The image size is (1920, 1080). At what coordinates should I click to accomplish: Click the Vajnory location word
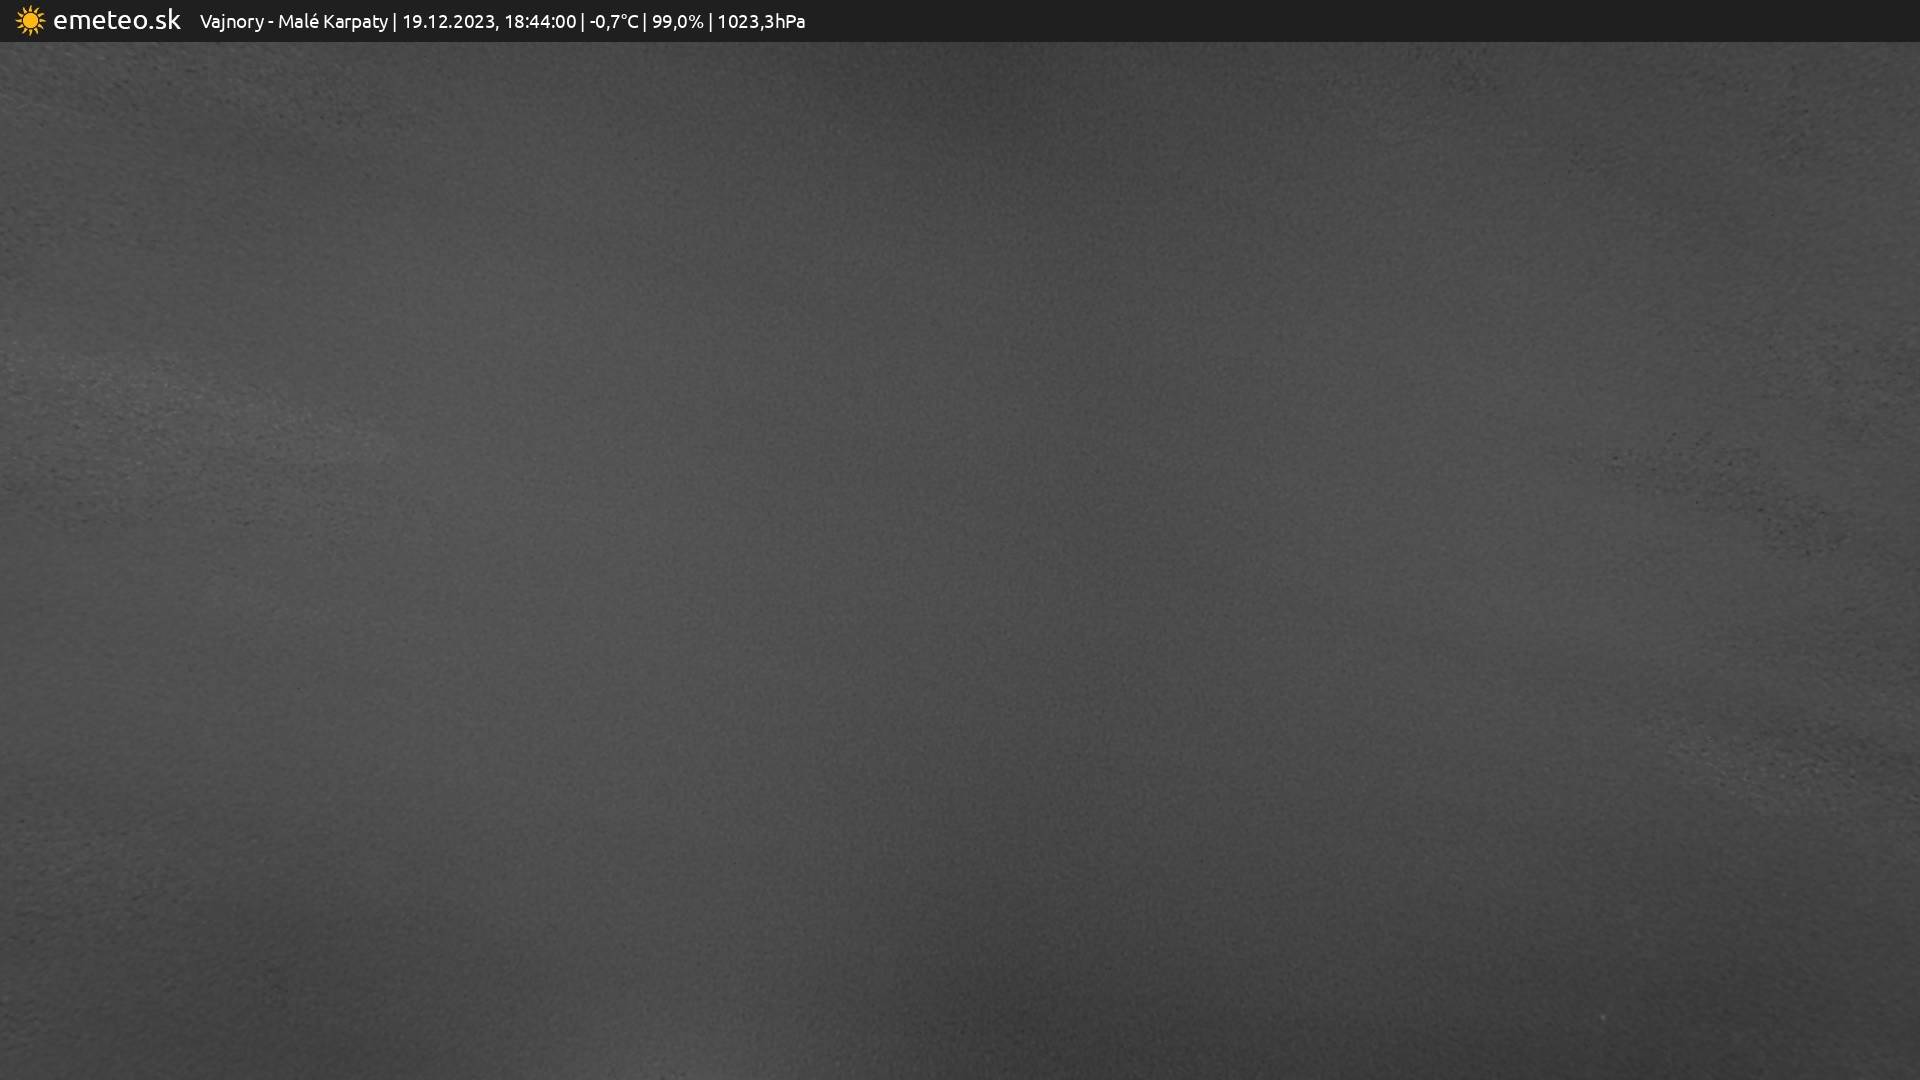click(231, 22)
